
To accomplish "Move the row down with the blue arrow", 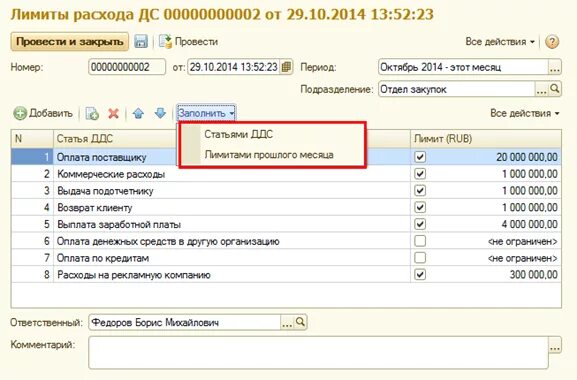I will coord(160,113).
